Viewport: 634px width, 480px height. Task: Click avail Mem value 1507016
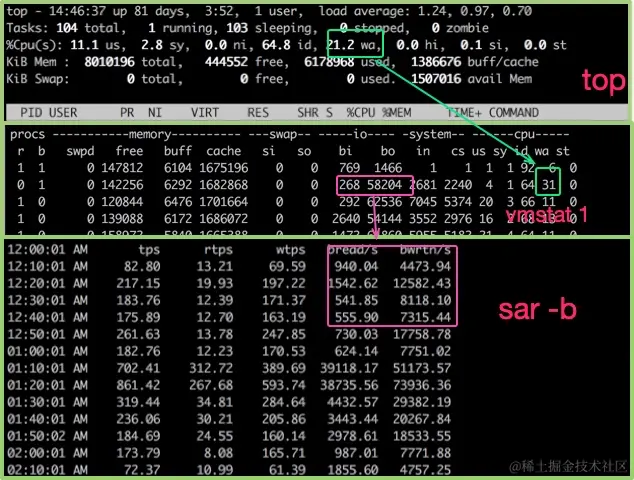click(x=436, y=79)
